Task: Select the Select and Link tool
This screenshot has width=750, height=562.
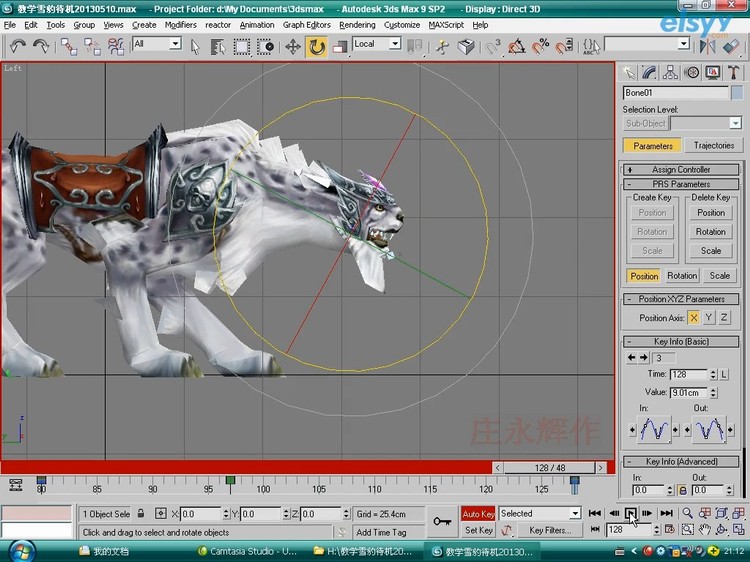Action: 68,46
